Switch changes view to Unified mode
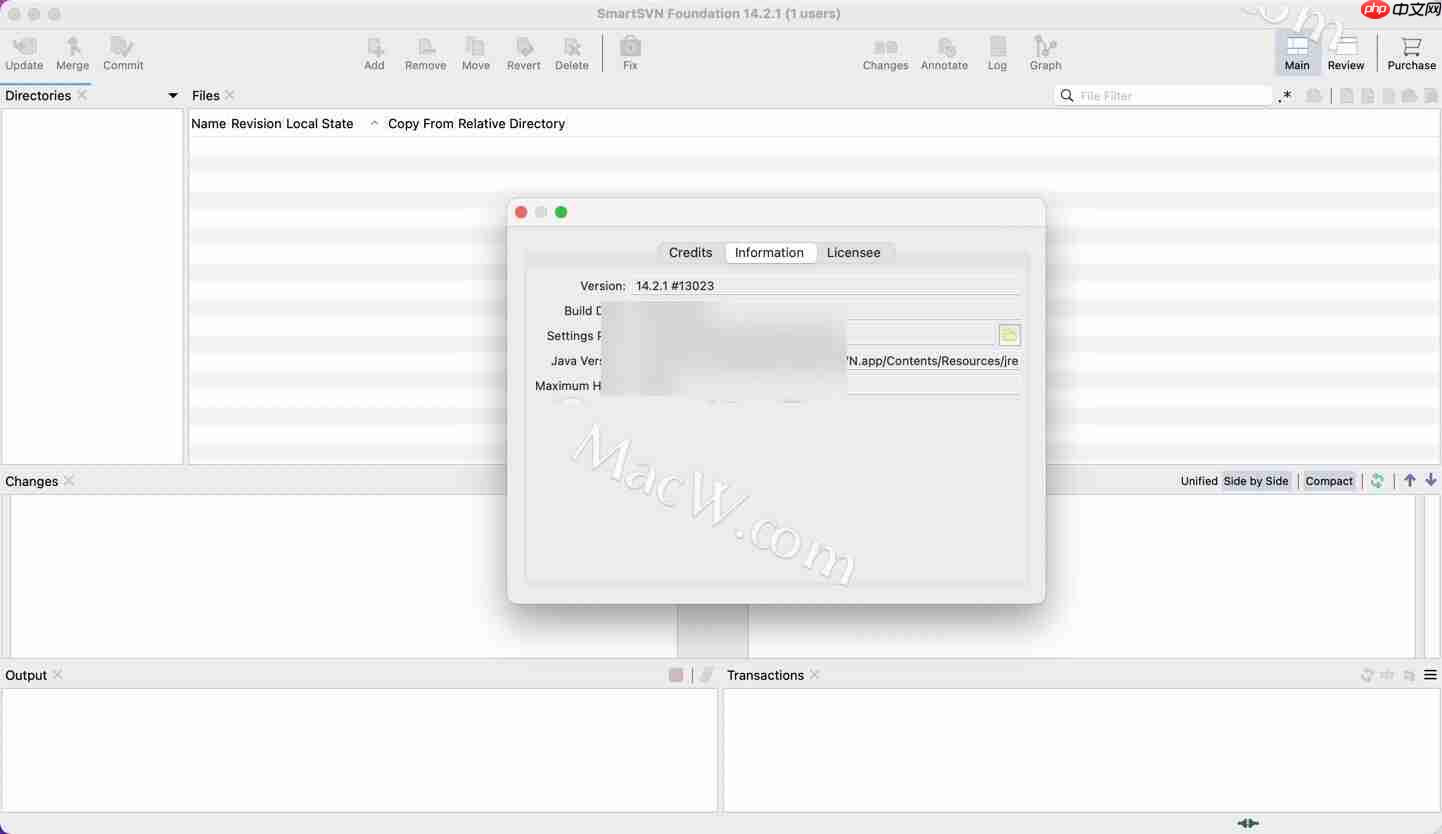This screenshot has width=1442, height=834. [x=1199, y=481]
